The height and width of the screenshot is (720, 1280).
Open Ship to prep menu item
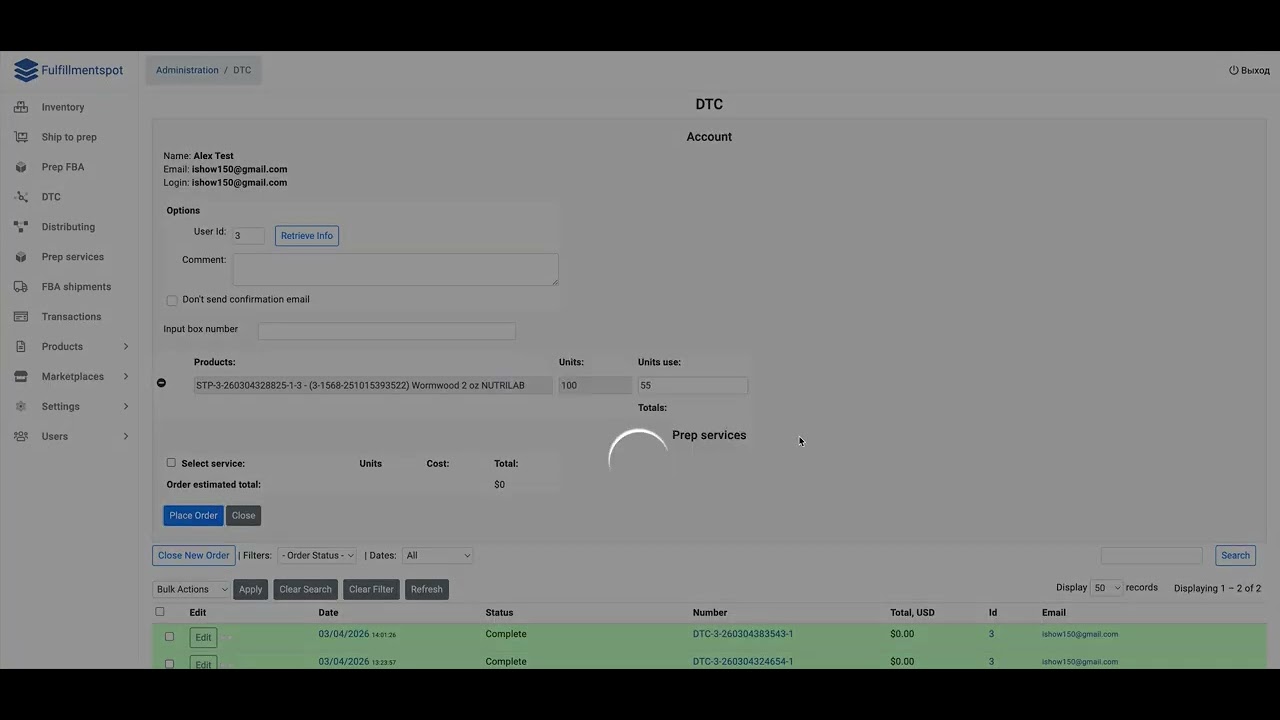69,137
